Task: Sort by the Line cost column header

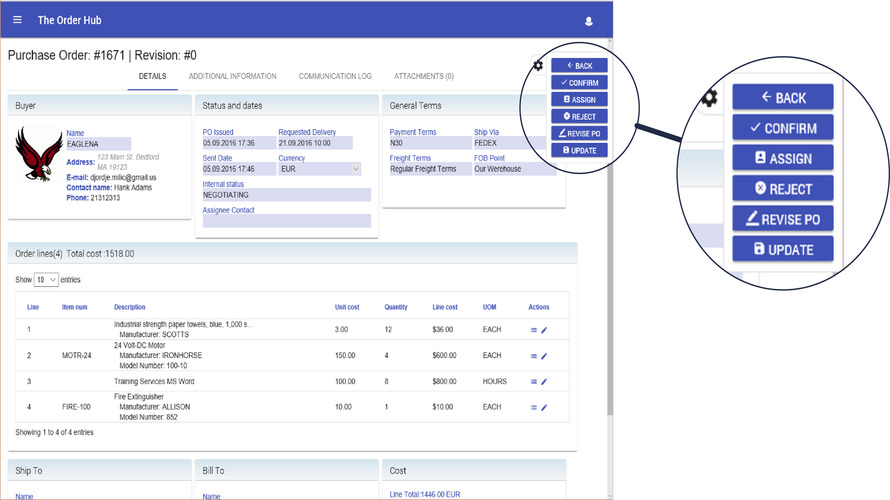Action: (445, 307)
